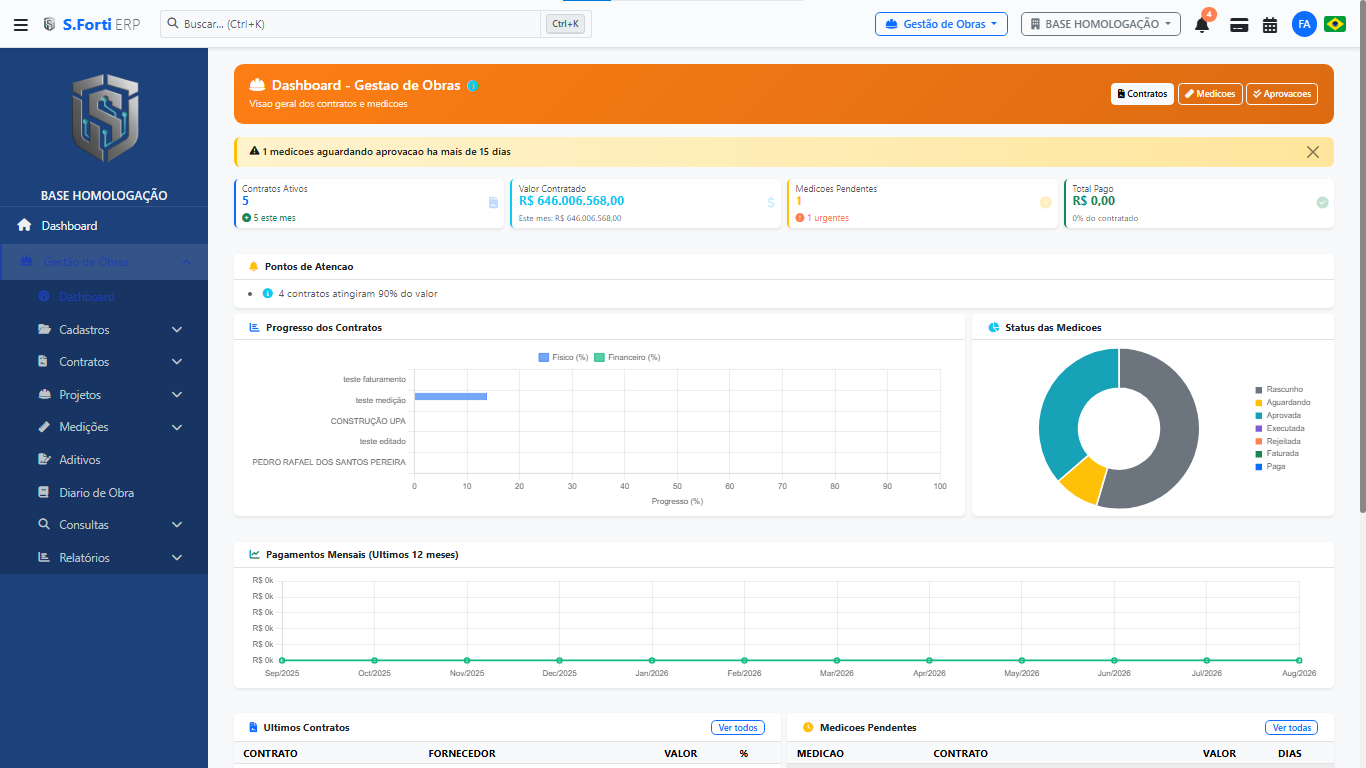
Task: Click the check icon in Total Pago card
Action: [x=1322, y=202]
